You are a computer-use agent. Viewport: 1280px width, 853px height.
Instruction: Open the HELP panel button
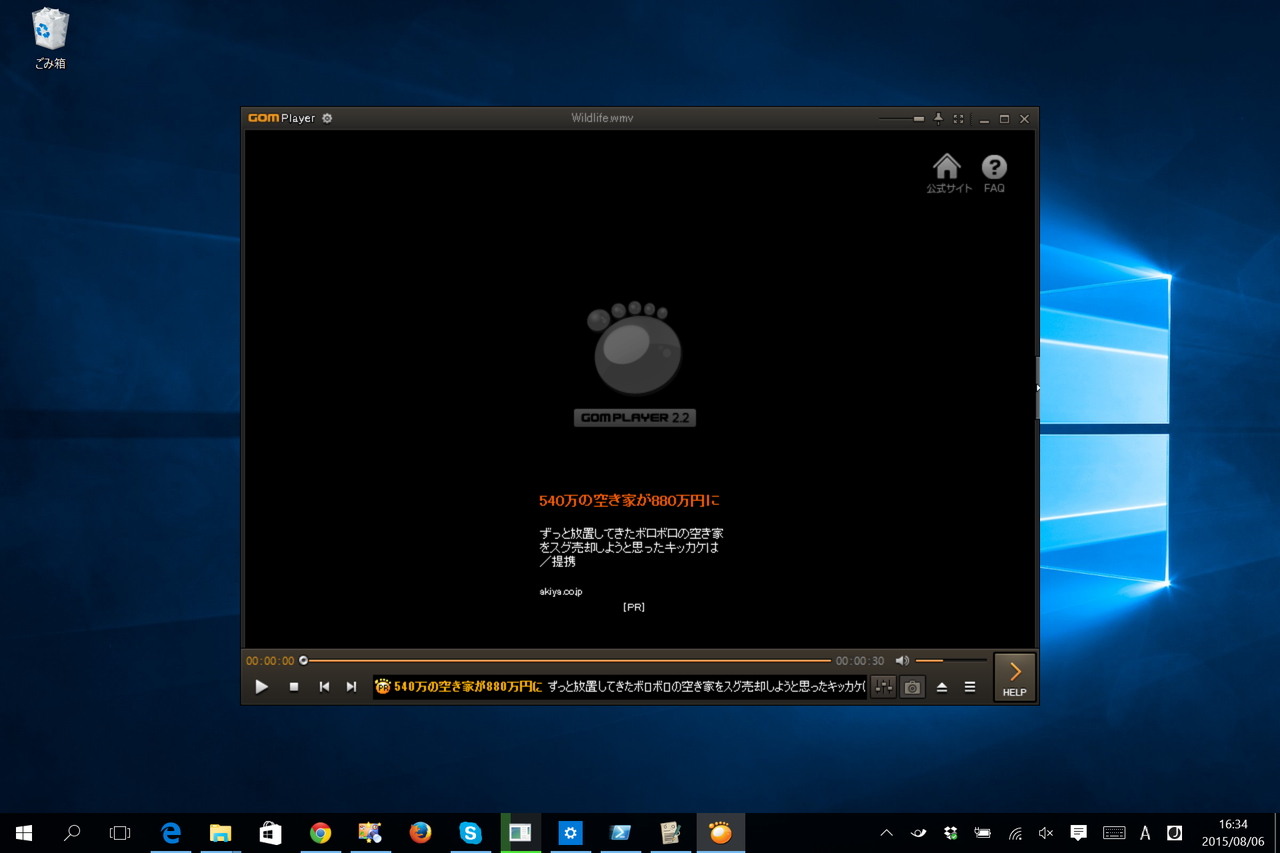(1014, 677)
